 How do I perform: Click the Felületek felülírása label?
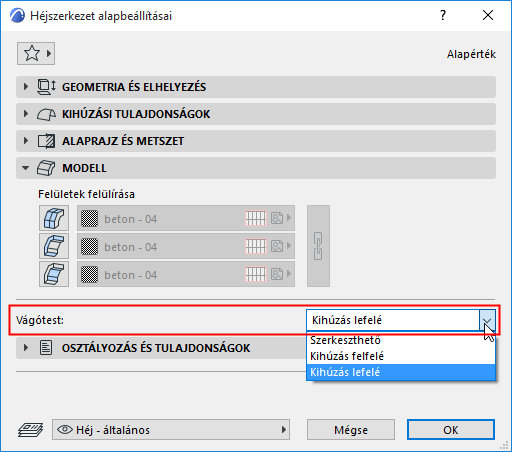pos(86,194)
